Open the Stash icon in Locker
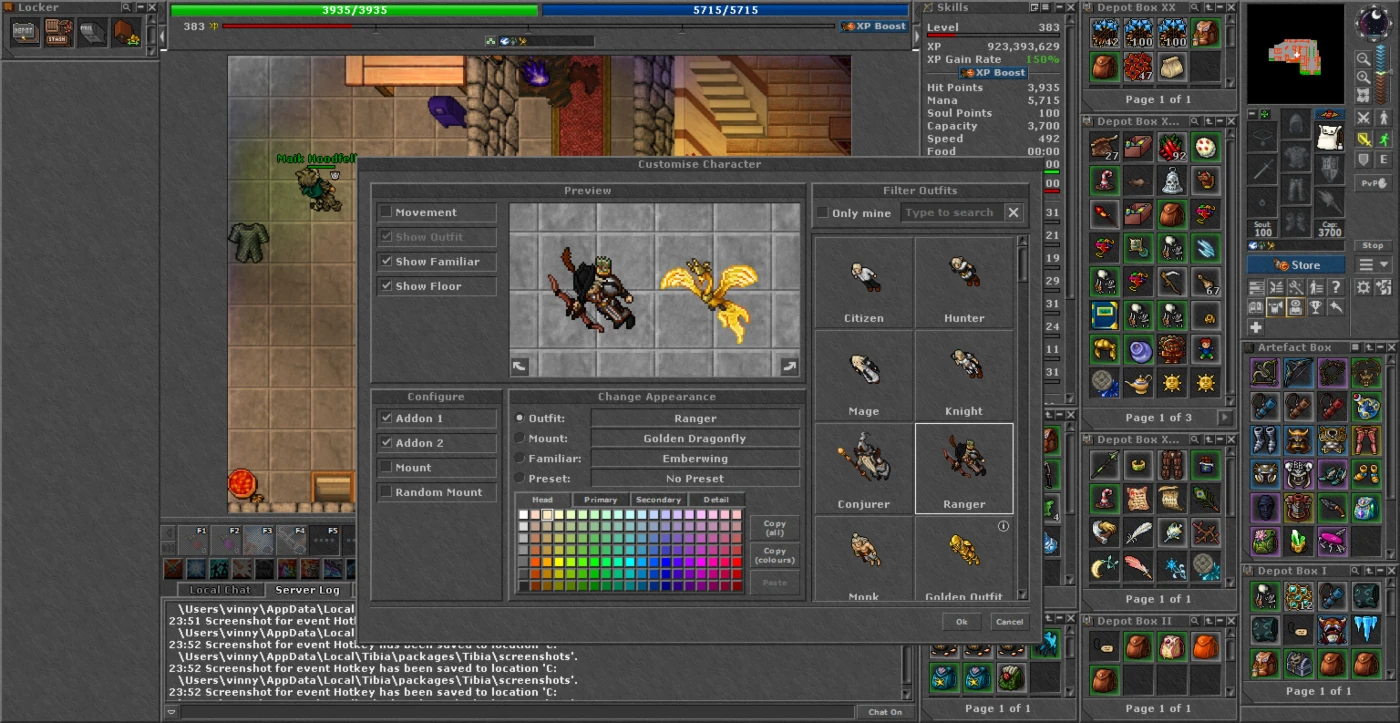This screenshot has height=723, width=1400. [x=58, y=32]
